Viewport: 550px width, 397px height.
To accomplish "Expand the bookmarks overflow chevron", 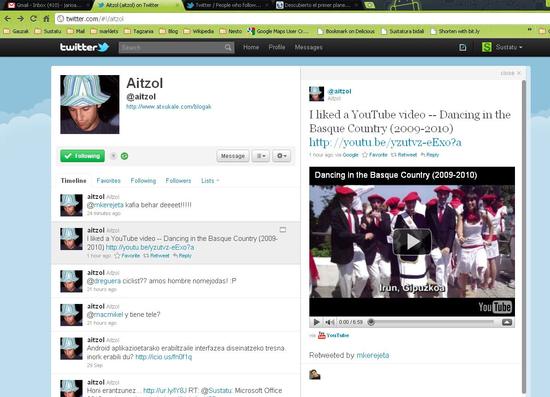I will tap(530, 31).
